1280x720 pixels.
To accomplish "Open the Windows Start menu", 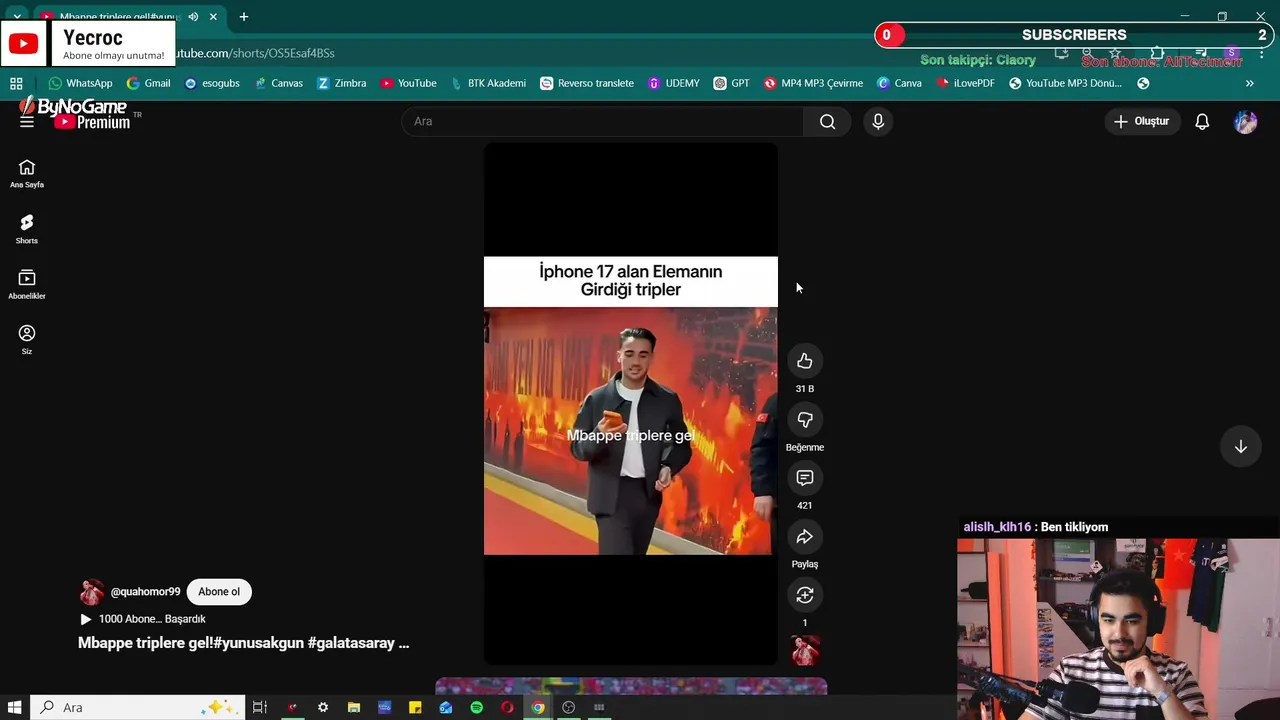I will (x=15, y=707).
